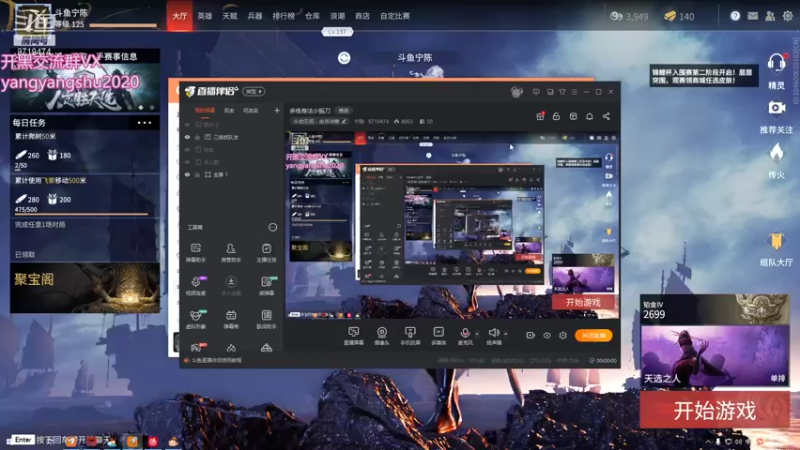Open stream settings gear beside 关闭直播
Viewport: 800px width, 450px height.
(x=563, y=336)
